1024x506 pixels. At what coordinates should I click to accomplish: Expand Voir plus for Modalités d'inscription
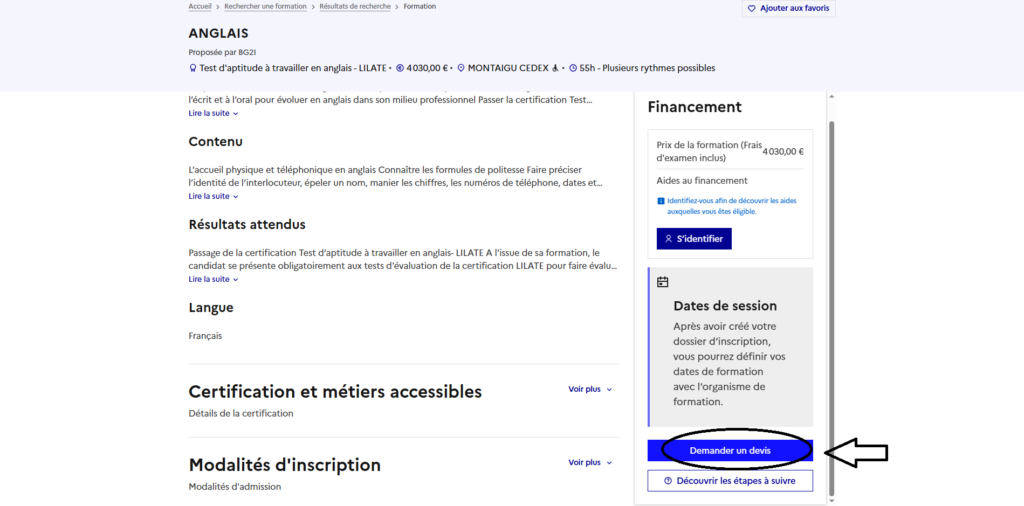coord(590,462)
